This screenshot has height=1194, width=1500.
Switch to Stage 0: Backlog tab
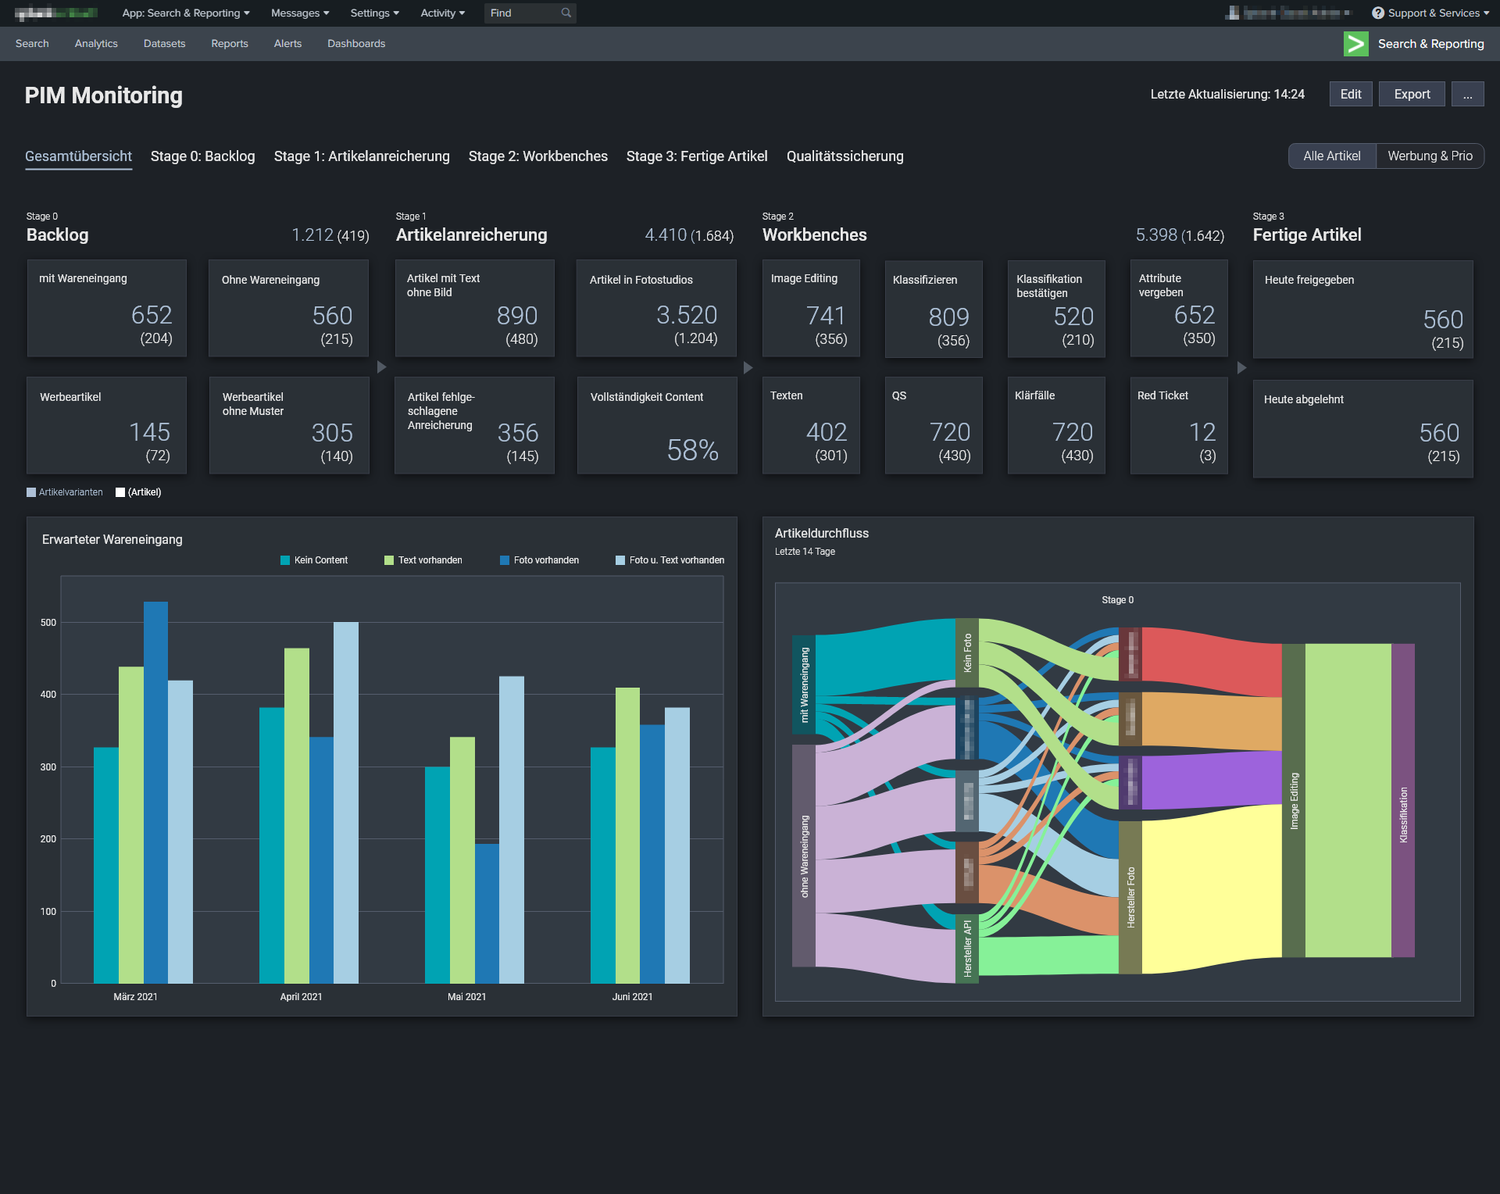point(203,157)
